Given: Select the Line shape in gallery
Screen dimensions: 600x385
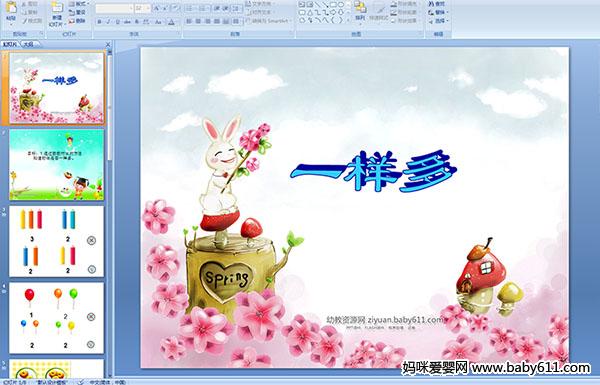Looking at the screenshot, I should pyautogui.click(x=318, y=5).
